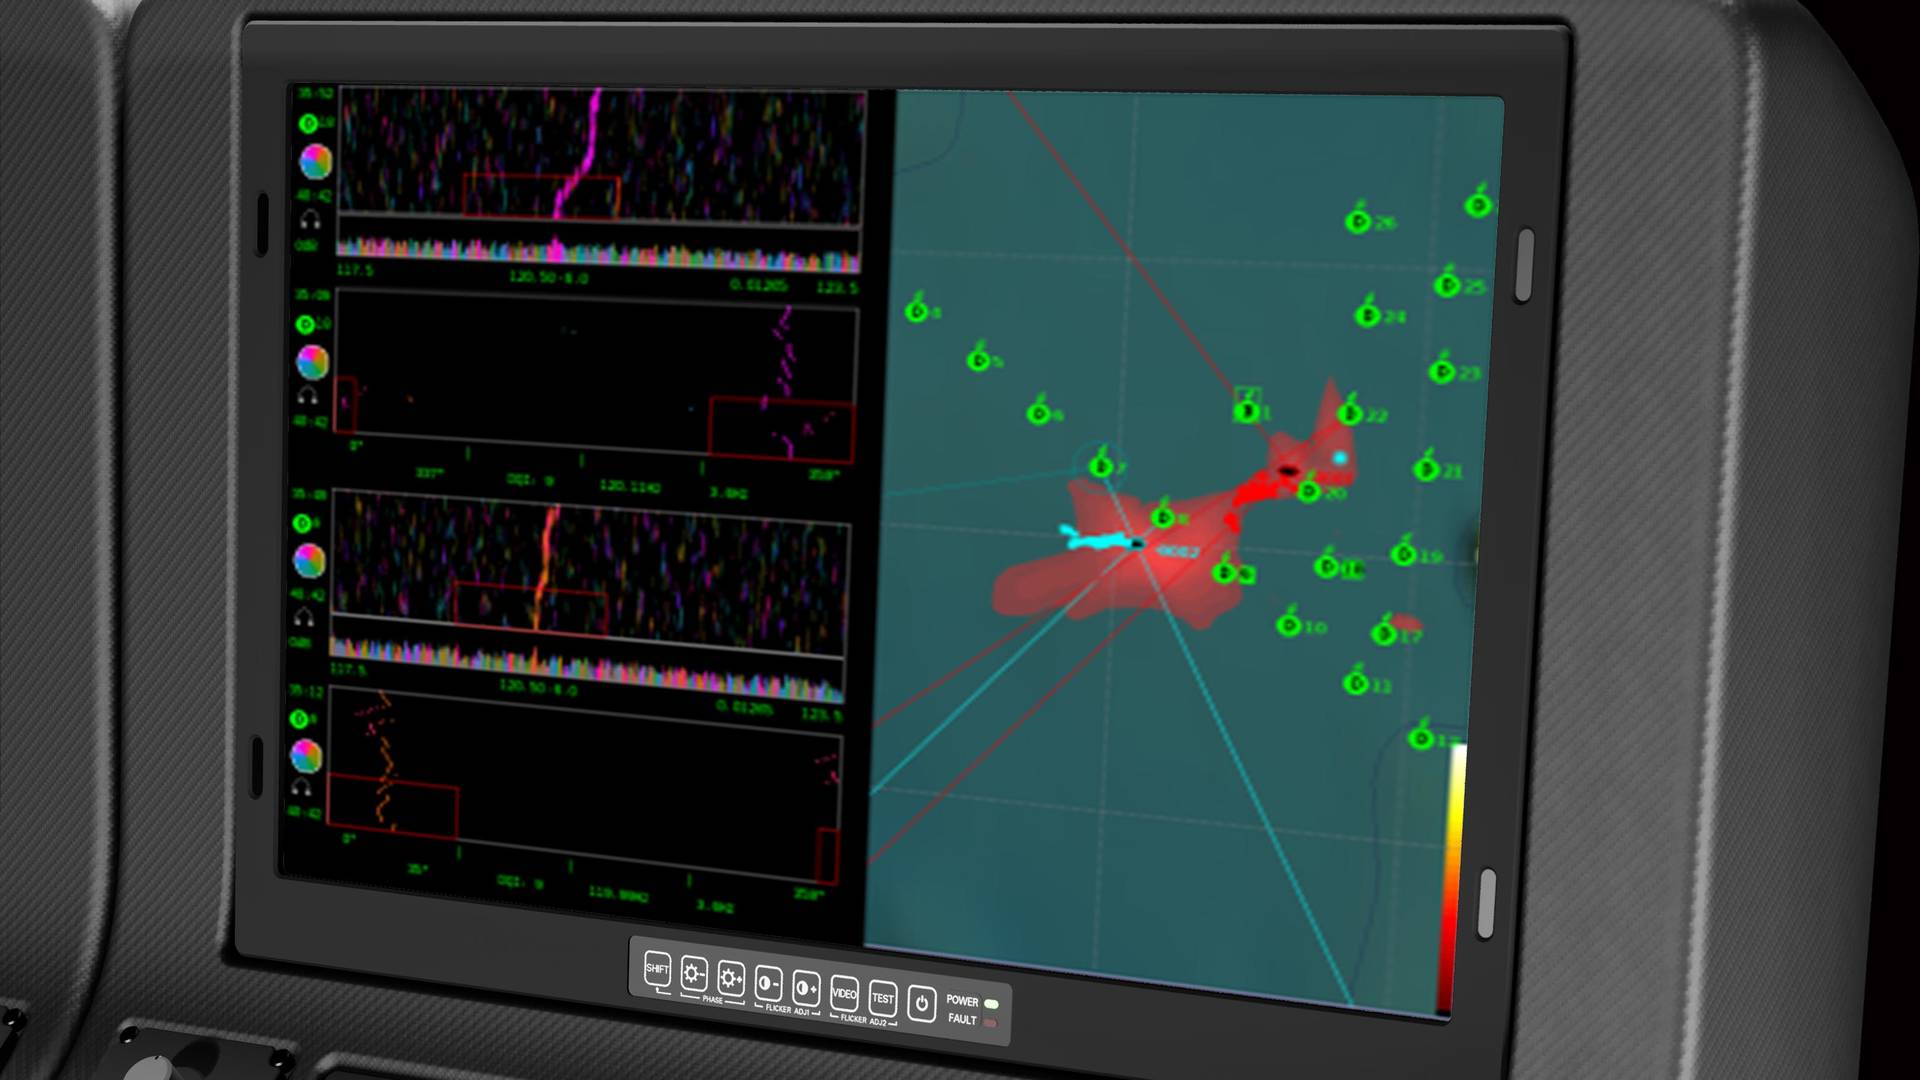Click the cyan dot beside the hotspot
The height and width of the screenshot is (1080, 1920).
(1340, 458)
